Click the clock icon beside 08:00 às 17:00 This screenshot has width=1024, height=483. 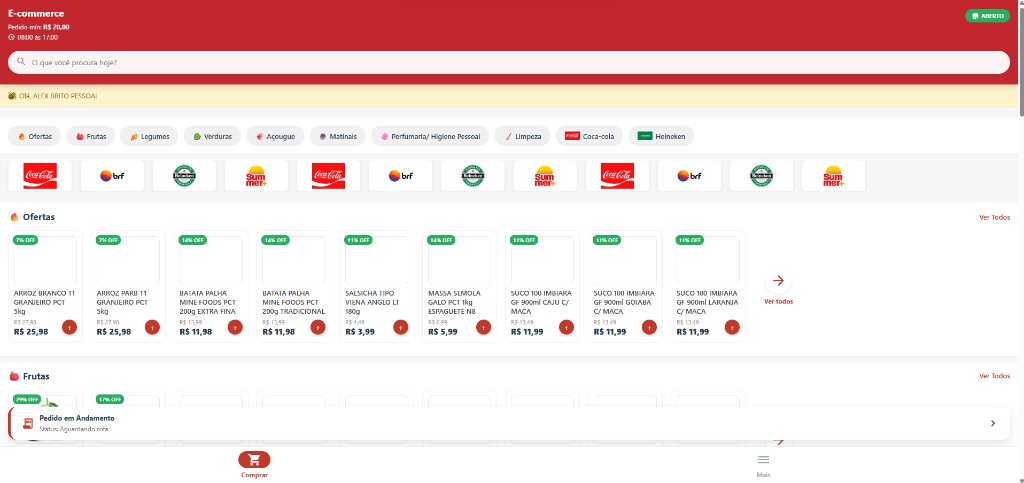point(11,37)
